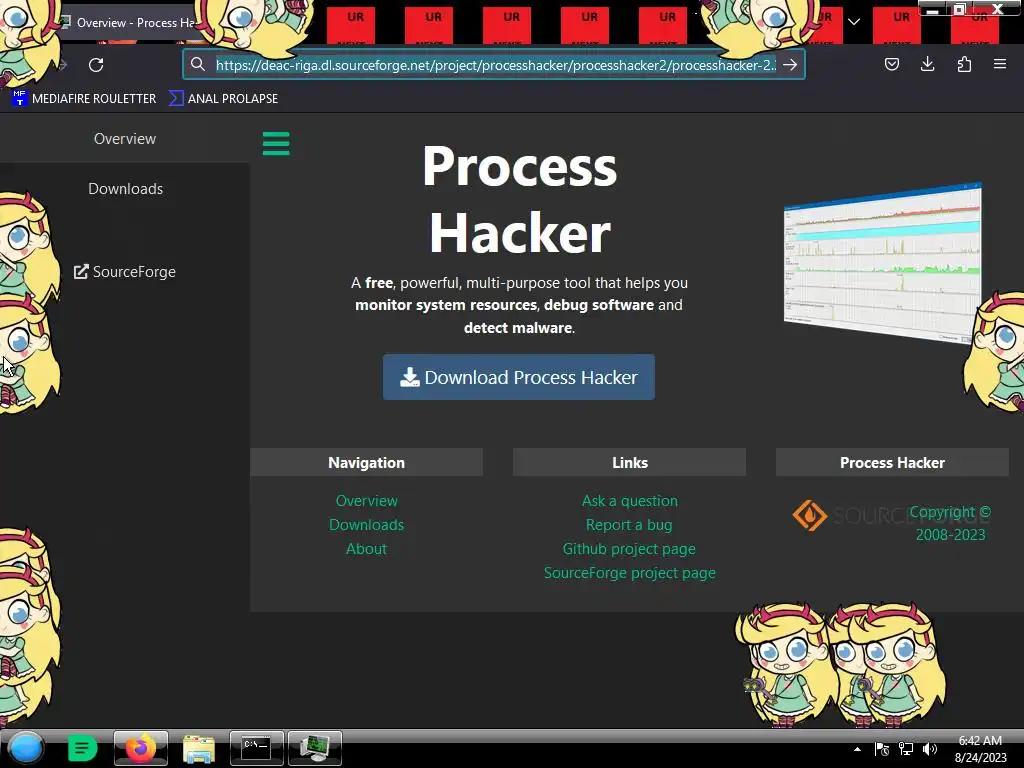Image resolution: width=1024 pixels, height=768 pixels.
Task: Open the list all tabs chevron
Action: tap(854, 22)
